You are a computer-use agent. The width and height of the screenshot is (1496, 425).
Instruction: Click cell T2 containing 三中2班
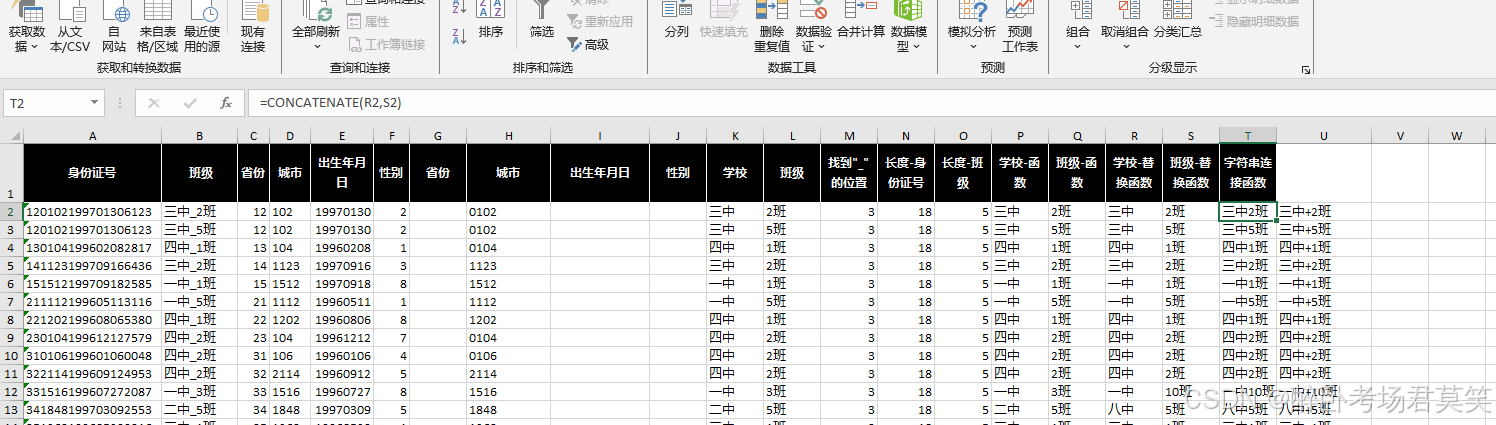[x=1248, y=212]
